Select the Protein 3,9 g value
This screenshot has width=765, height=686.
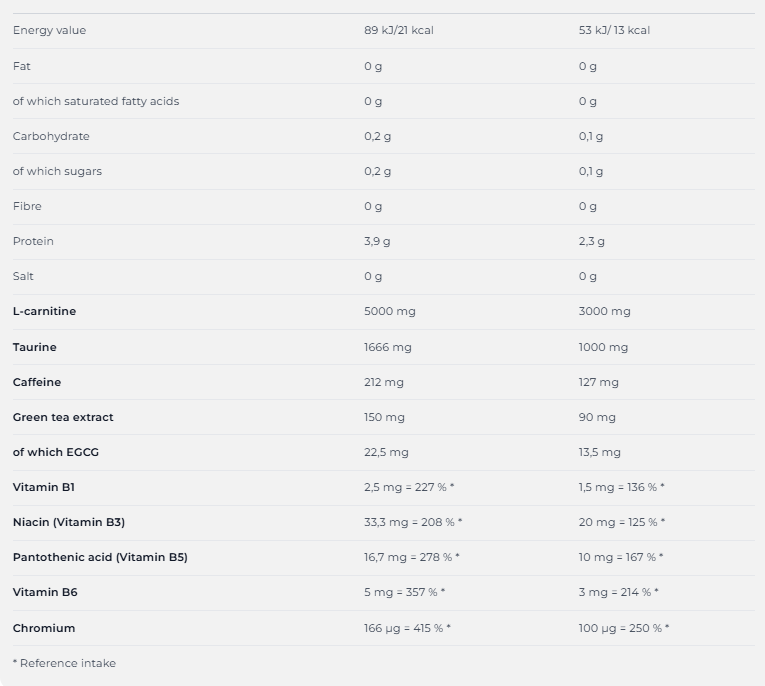coord(377,241)
